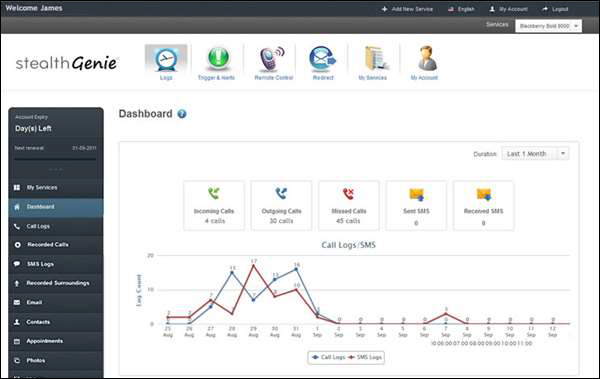Screen dimensions: 600x379
Task: Open the Remote Control phone icon
Action: [x=272, y=59]
